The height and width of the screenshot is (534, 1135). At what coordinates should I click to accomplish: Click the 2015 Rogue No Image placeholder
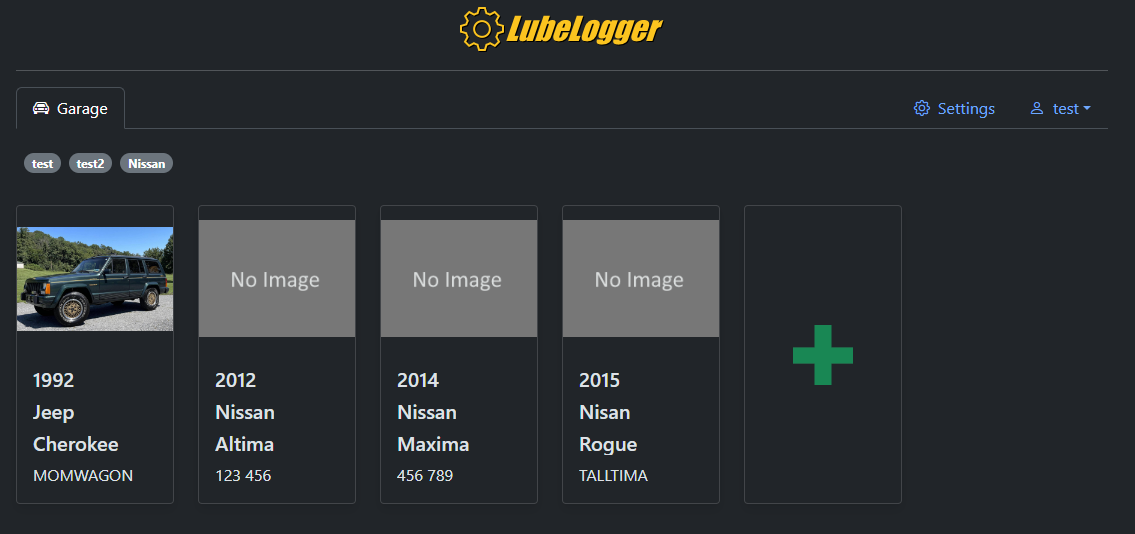tap(641, 278)
